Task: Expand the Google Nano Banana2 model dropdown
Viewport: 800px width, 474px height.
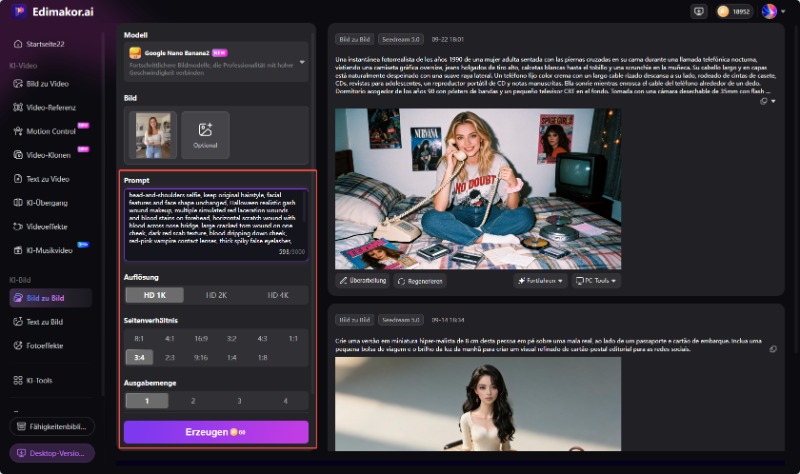Action: pos(302,62)
